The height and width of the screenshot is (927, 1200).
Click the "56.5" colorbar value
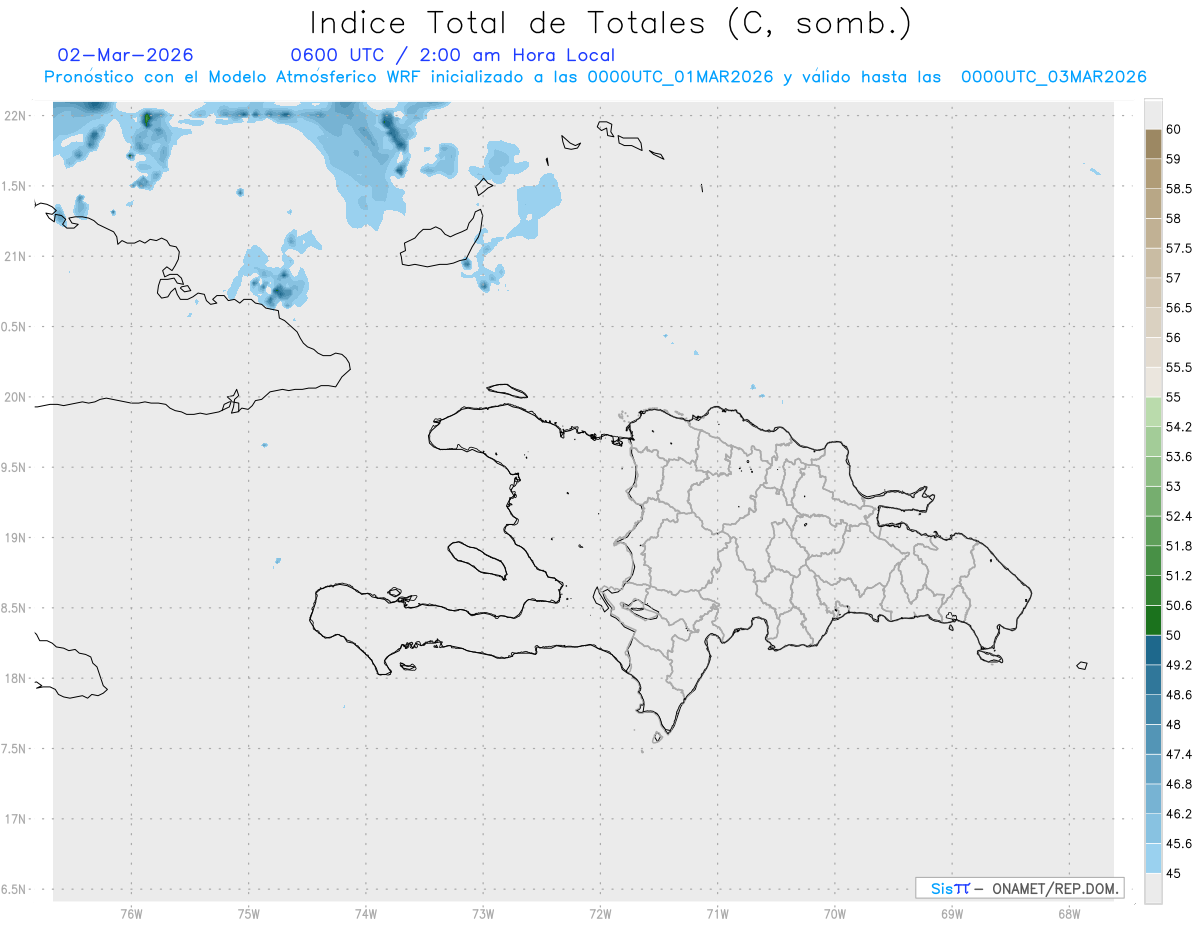click(x=1179, y=307)
